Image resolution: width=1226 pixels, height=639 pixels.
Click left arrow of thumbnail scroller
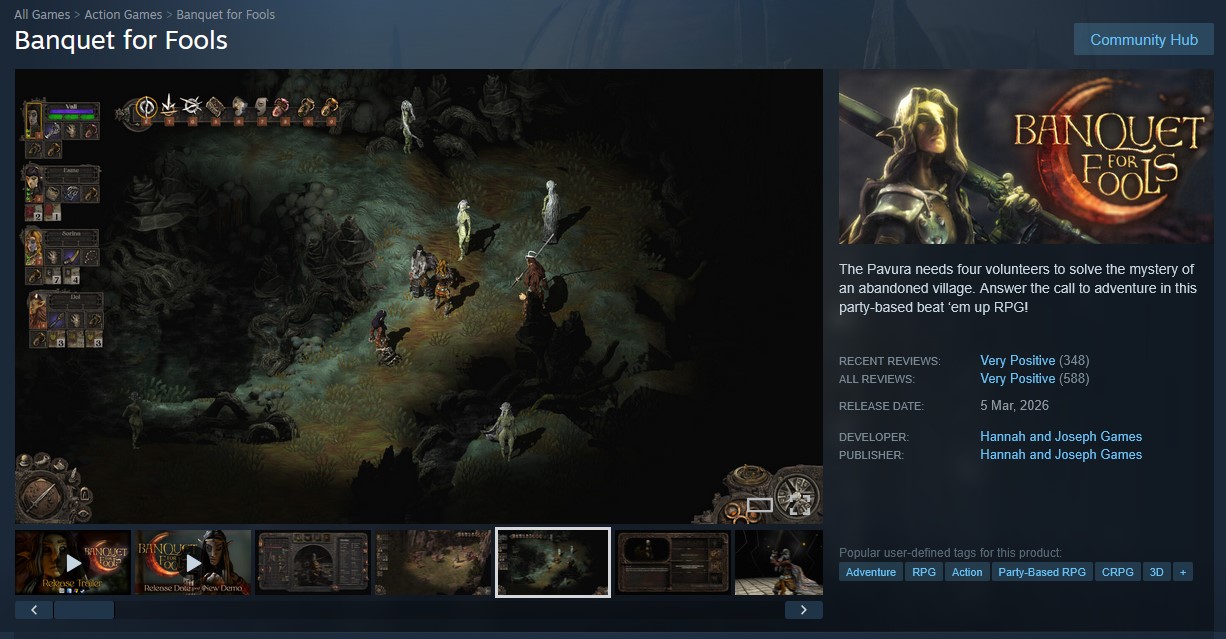(34, 610)
